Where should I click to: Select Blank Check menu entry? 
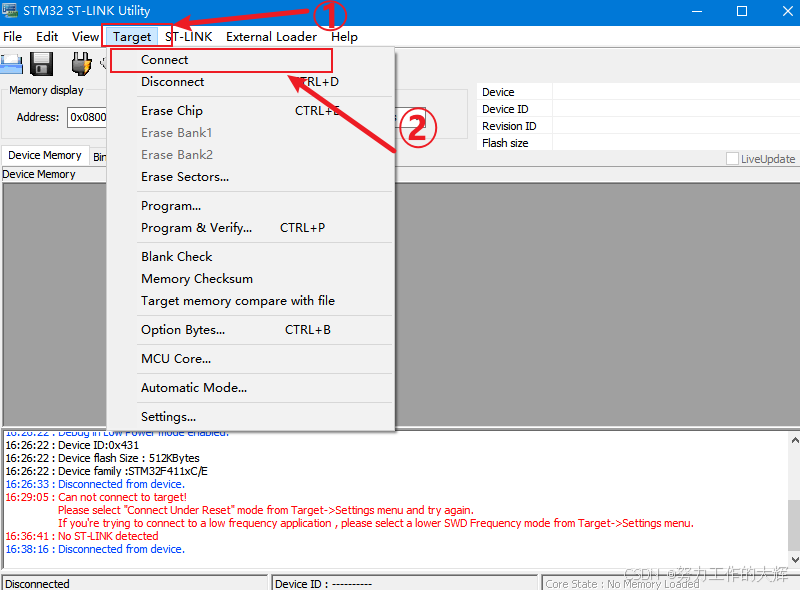click(251, 257)
